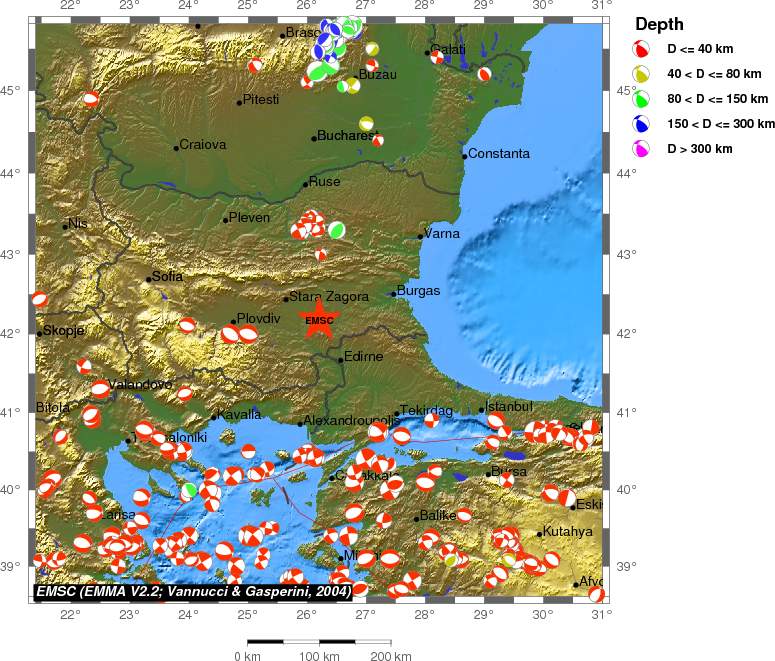Click the Plovdiv city label
This screenshot has width=775, height=661.
click(x=258, y=318)
